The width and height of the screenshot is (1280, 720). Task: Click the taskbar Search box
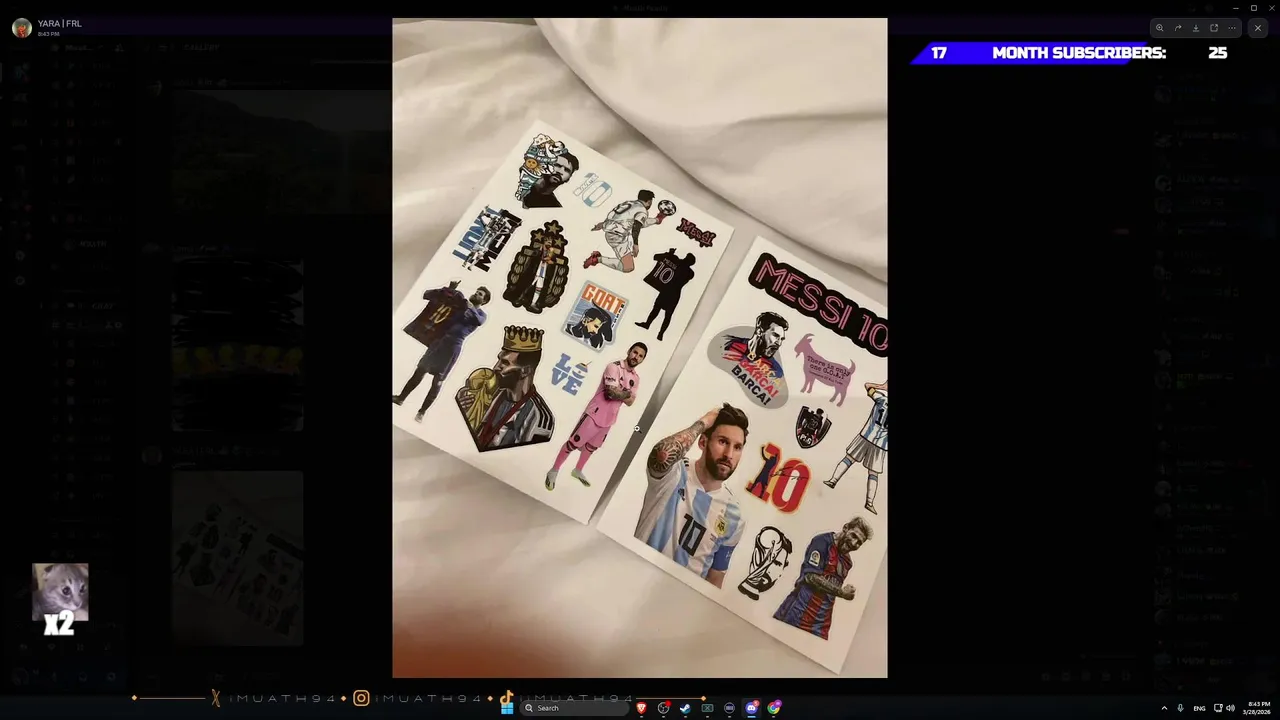575,708
